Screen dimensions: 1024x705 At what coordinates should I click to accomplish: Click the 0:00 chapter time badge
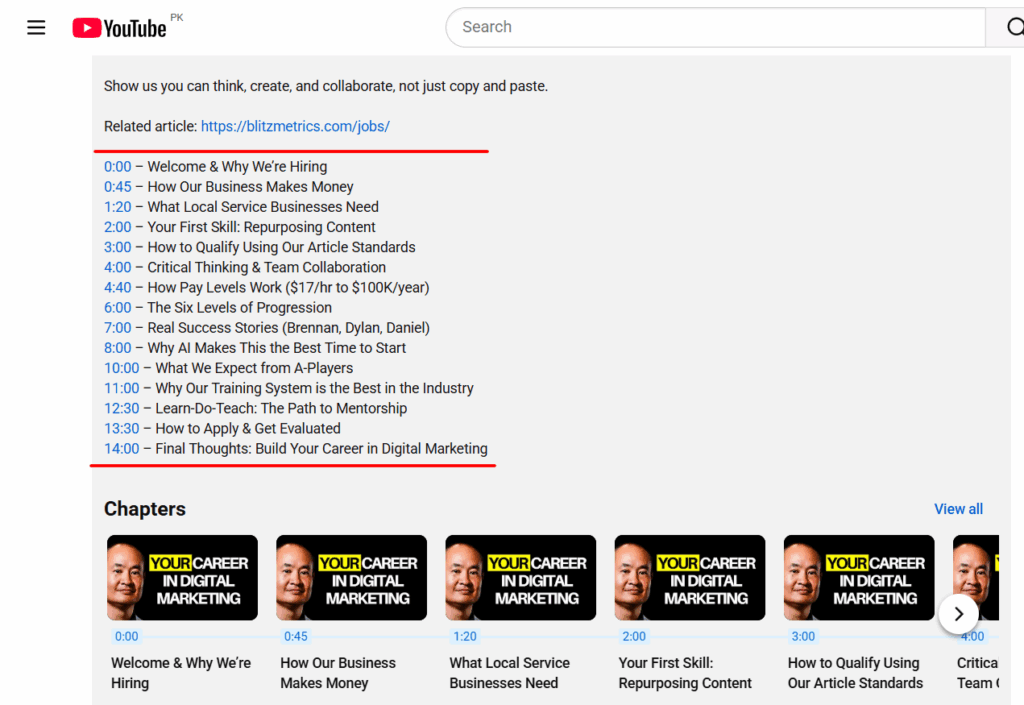[x=127, y=636]
